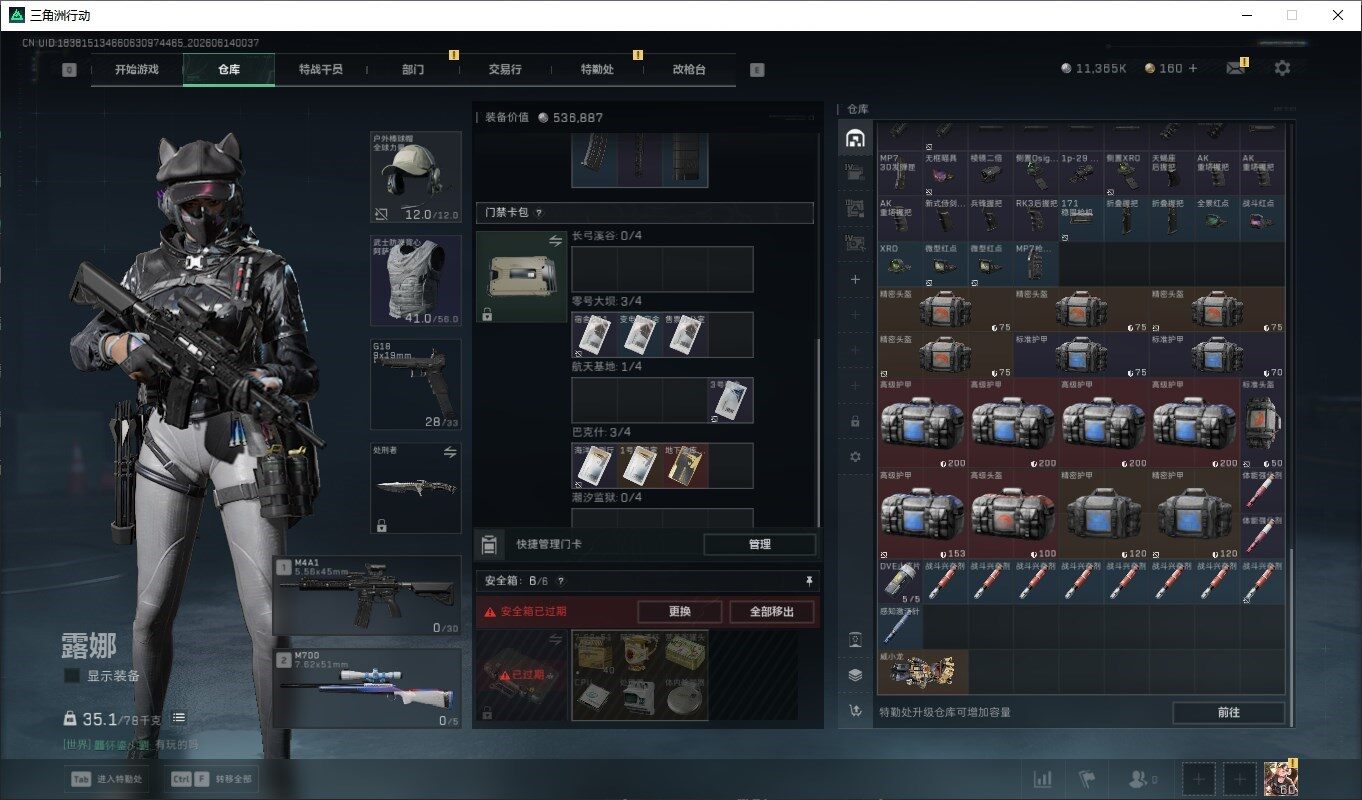Open the fourth warehouse container tab
The width and height of the screenshot is (1362, 800).
[855, 243]
